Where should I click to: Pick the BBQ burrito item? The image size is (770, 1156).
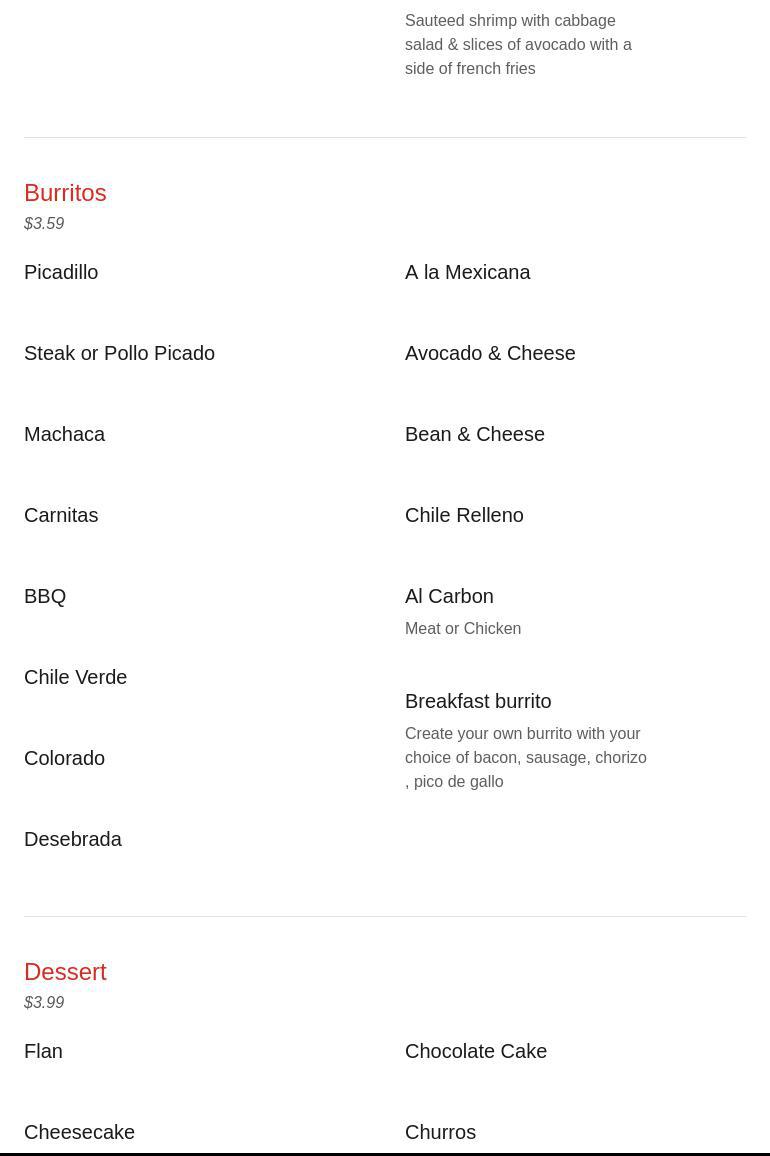45,596
